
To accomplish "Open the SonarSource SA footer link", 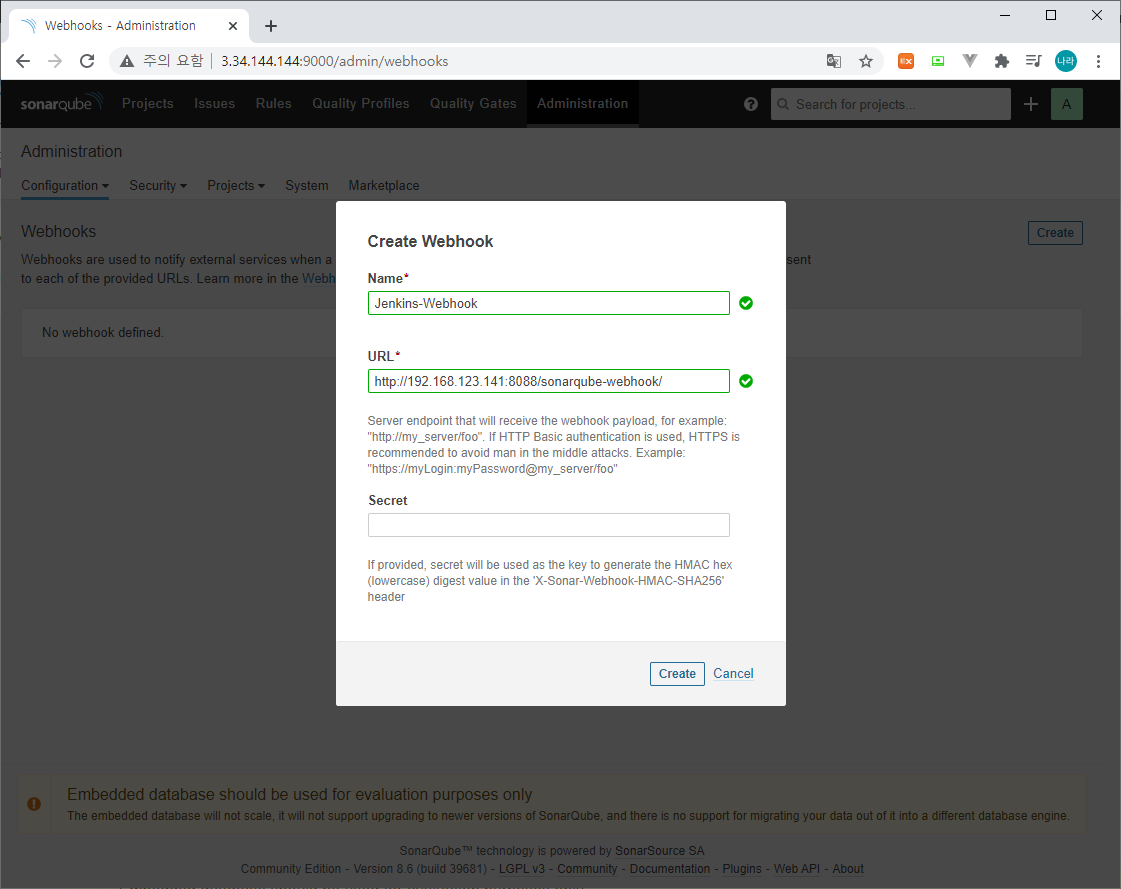I will click(x=659, y=850).
